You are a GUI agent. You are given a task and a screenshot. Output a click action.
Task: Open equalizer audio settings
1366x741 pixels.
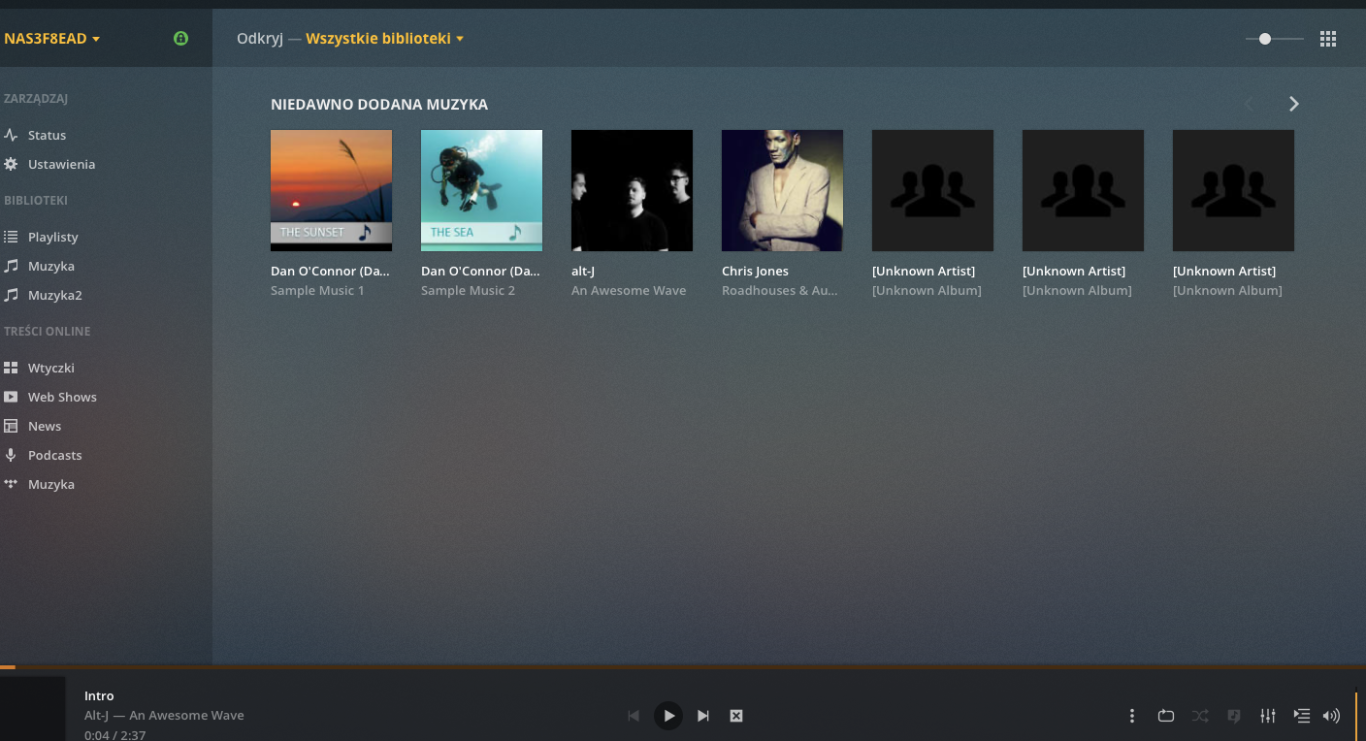coord(1268,716)
